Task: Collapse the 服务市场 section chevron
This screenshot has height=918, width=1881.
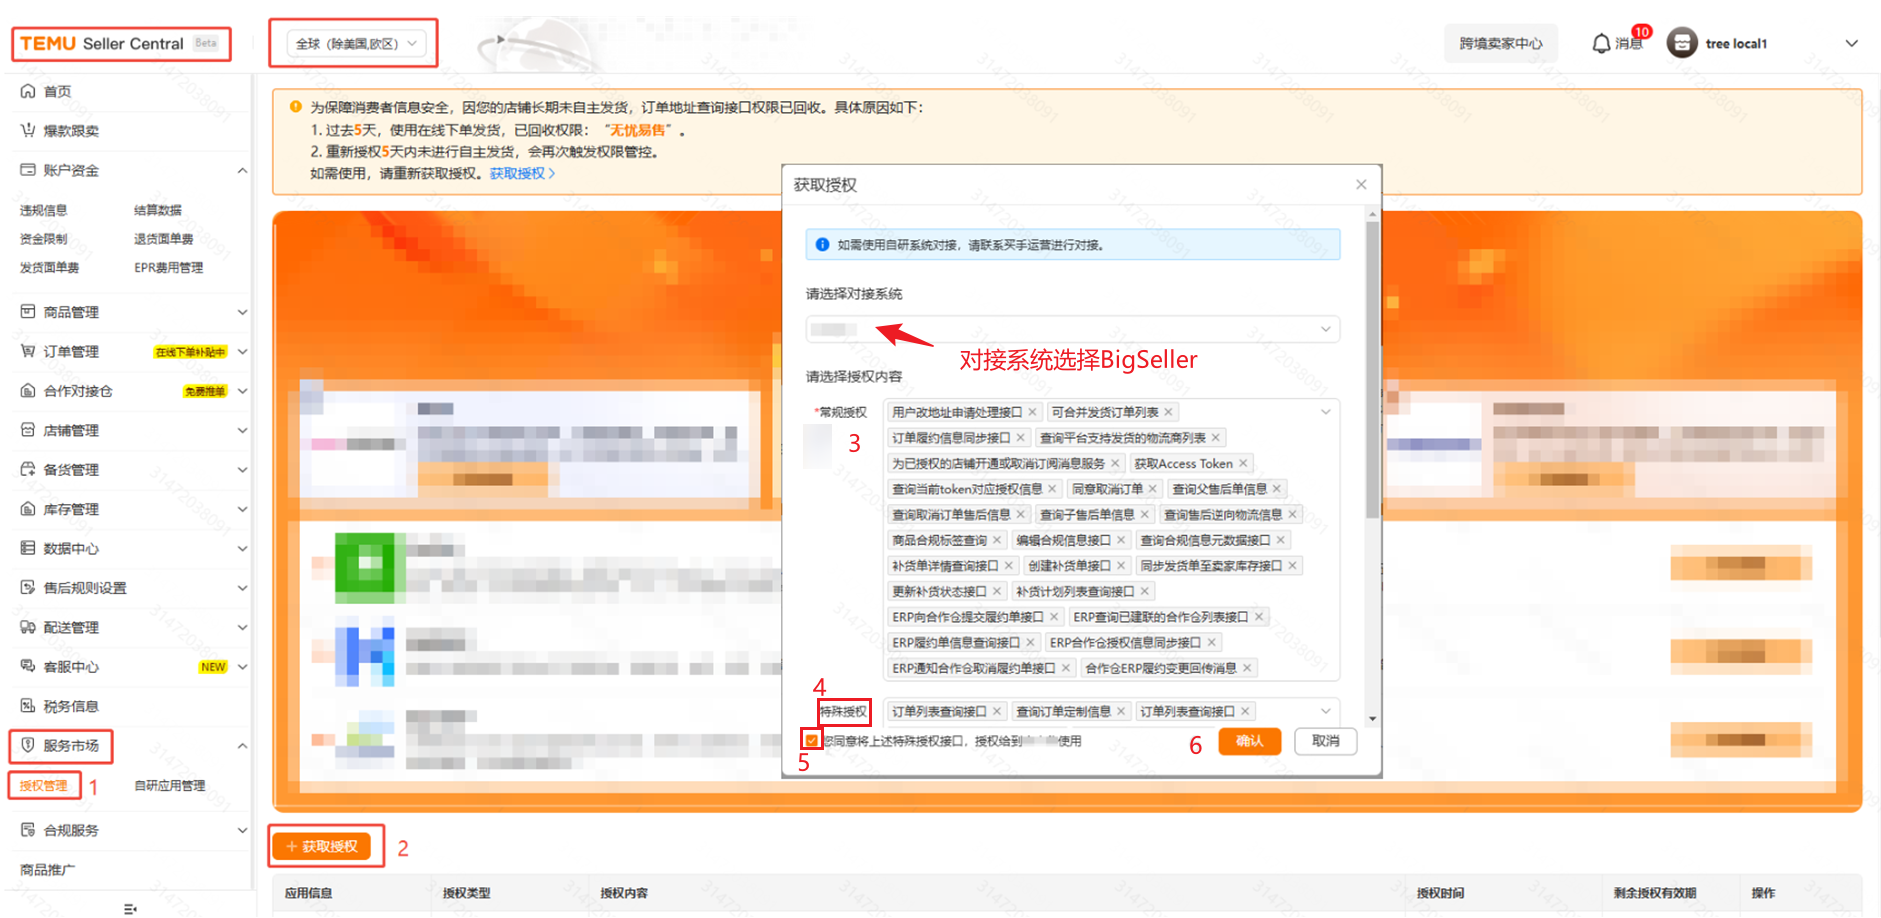Action: 242,746
